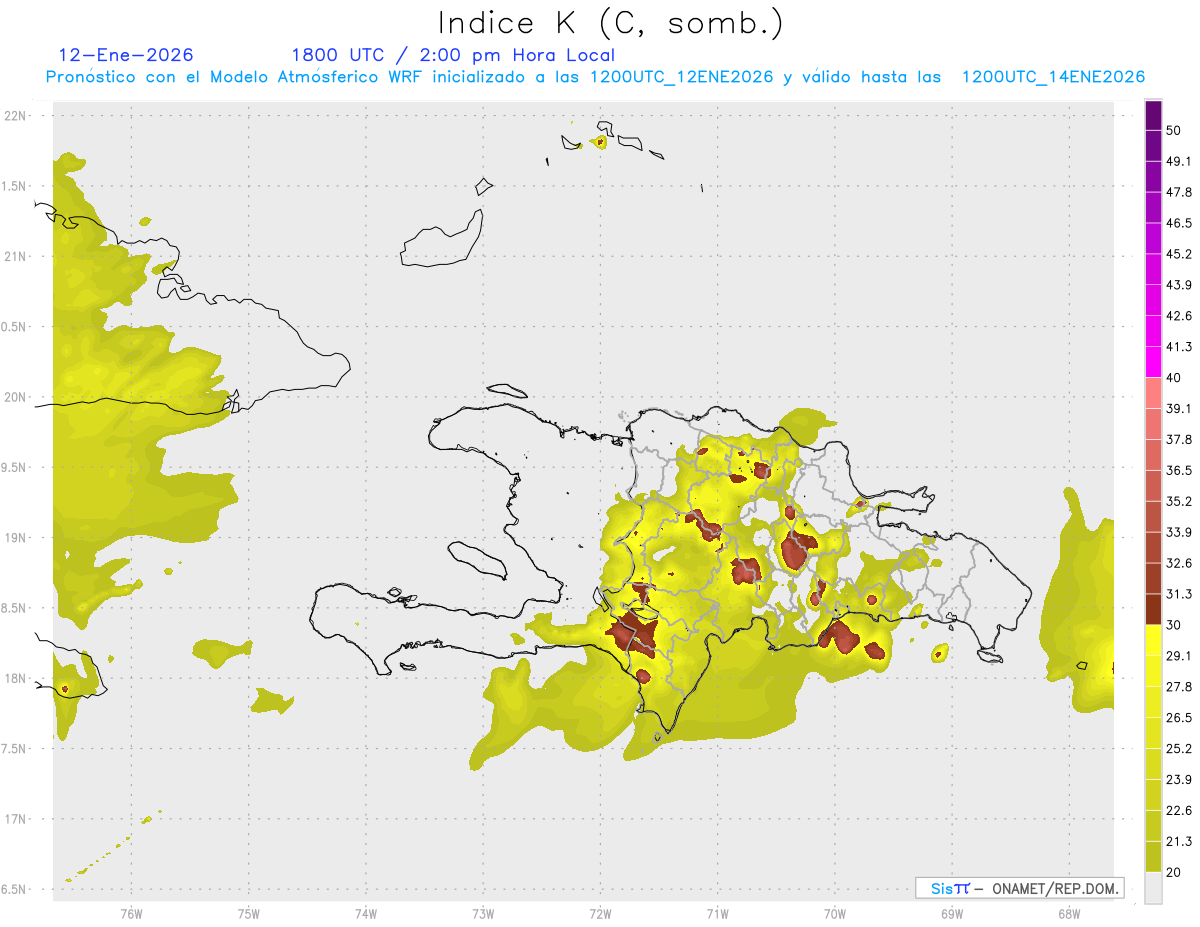This screenshot has width=1200, height=927.
Task: Click the 20N latitude axis label
Action: point(17,397)
